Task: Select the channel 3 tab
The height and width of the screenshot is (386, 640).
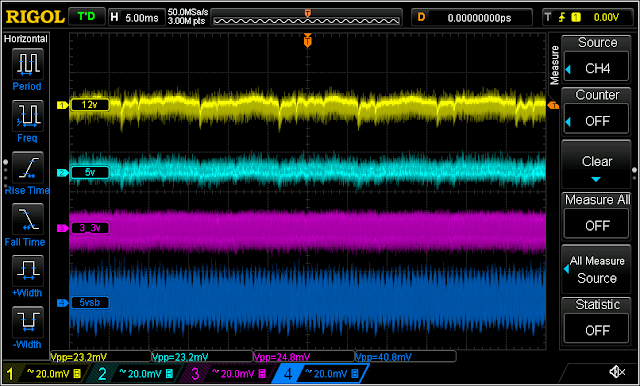Action: click(x=228, y=373)
